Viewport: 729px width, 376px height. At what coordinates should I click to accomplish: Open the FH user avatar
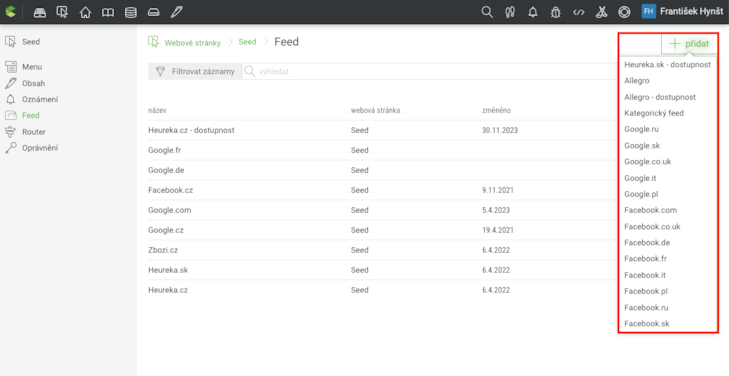point(649,12)
